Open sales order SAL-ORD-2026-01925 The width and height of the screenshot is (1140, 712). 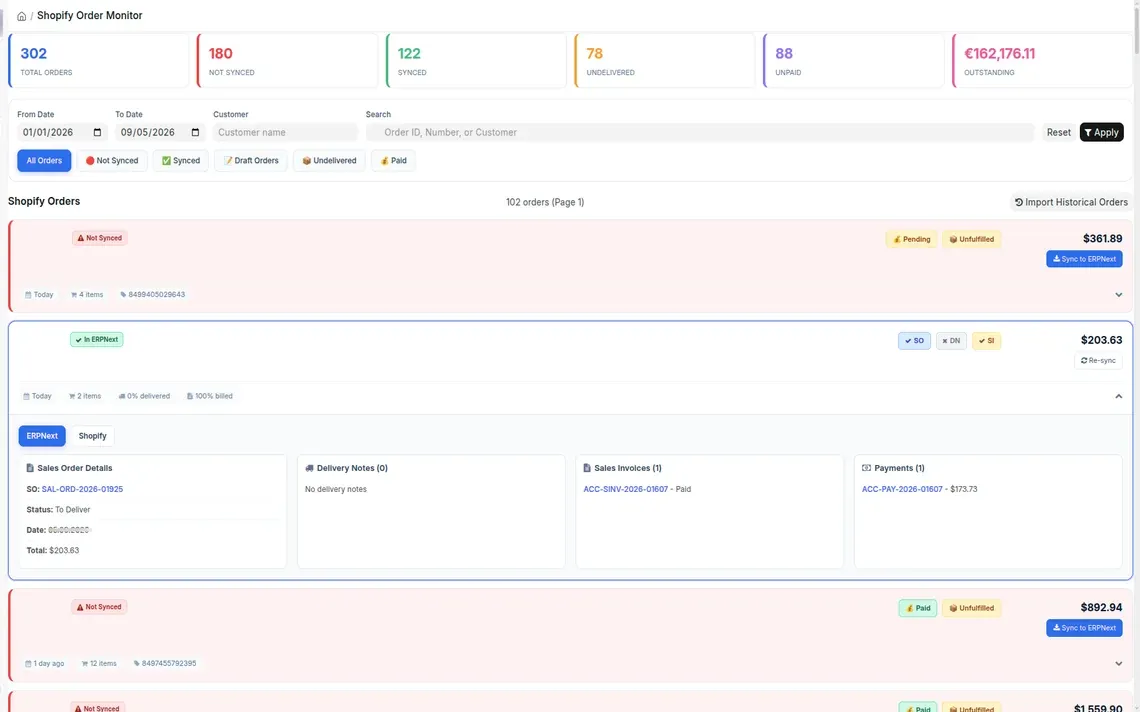82,489
